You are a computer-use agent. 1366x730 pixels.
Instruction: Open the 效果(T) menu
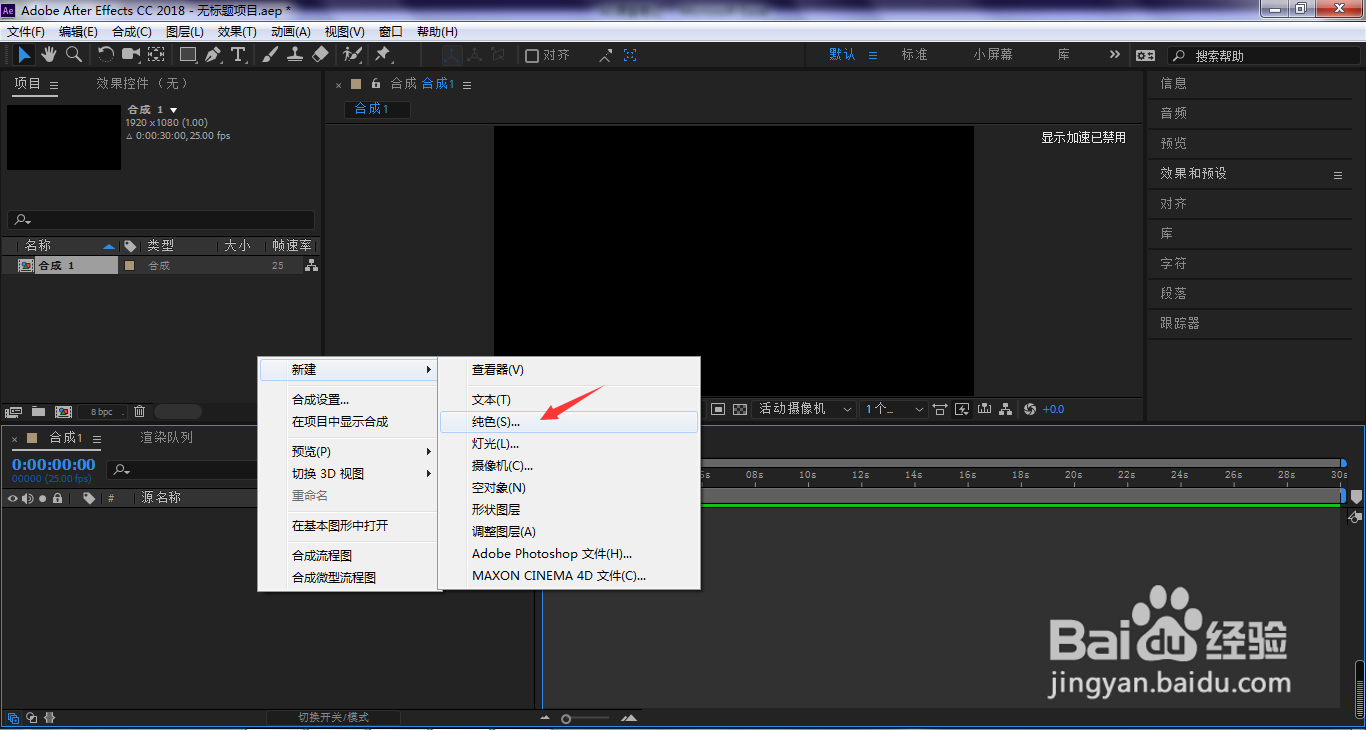(236, 31)
